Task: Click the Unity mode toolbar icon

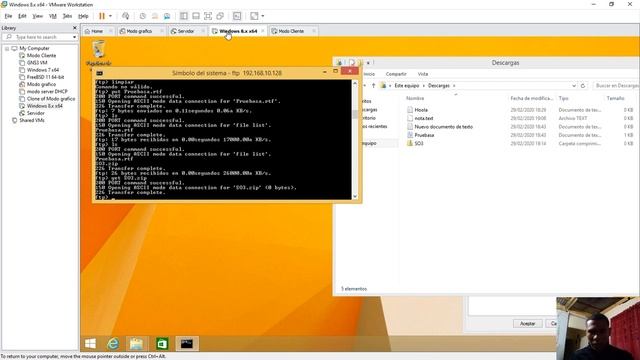Action: 220,16
